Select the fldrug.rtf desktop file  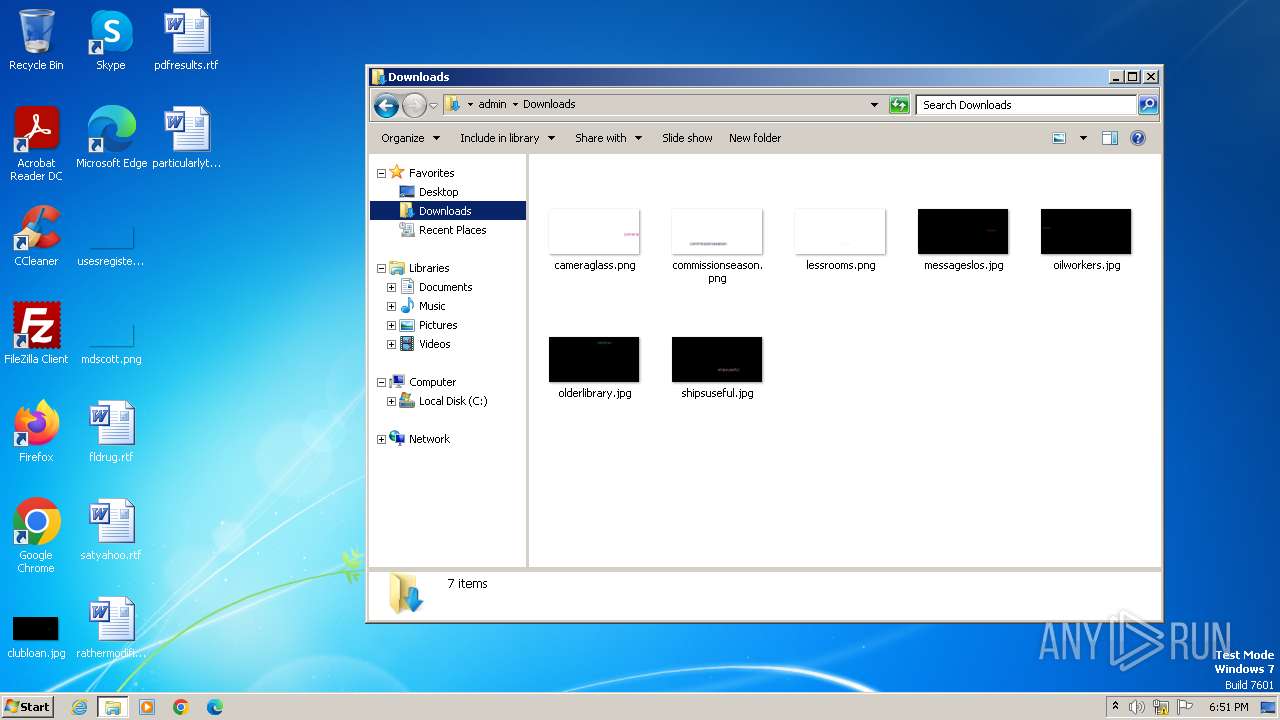(111, 432)
